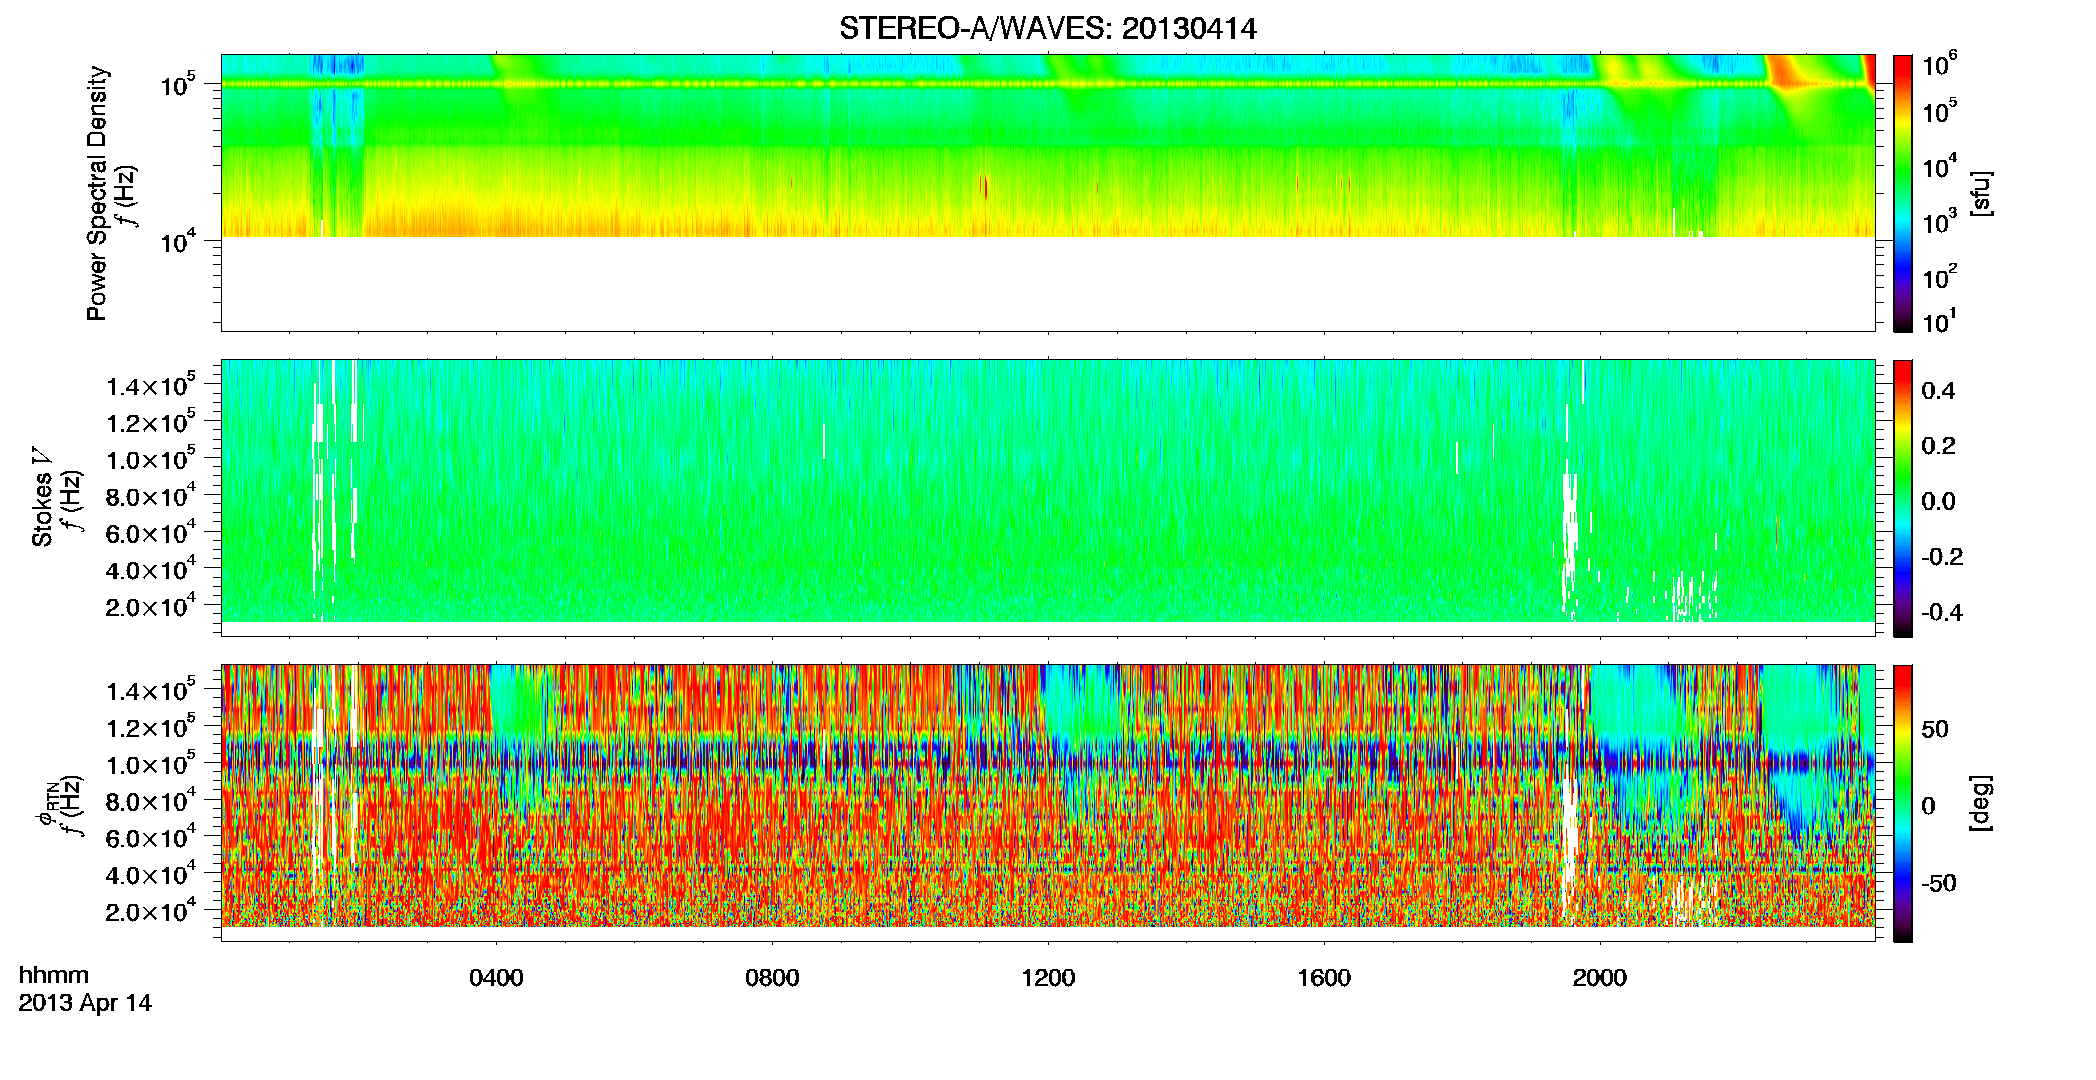
Task: Select the "Power Spectral Density" y-axis label
Action: tap(97, 193)
